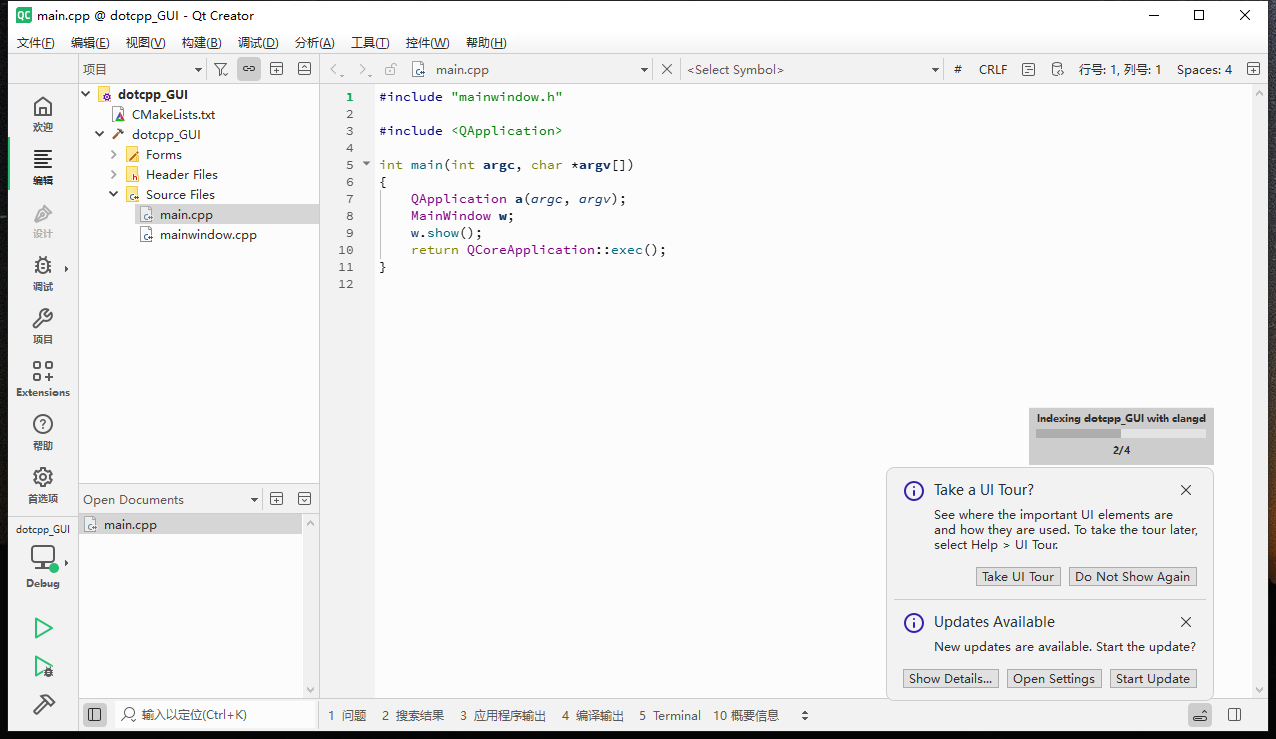Open the Select Symbol dropdown

[812, 70]
